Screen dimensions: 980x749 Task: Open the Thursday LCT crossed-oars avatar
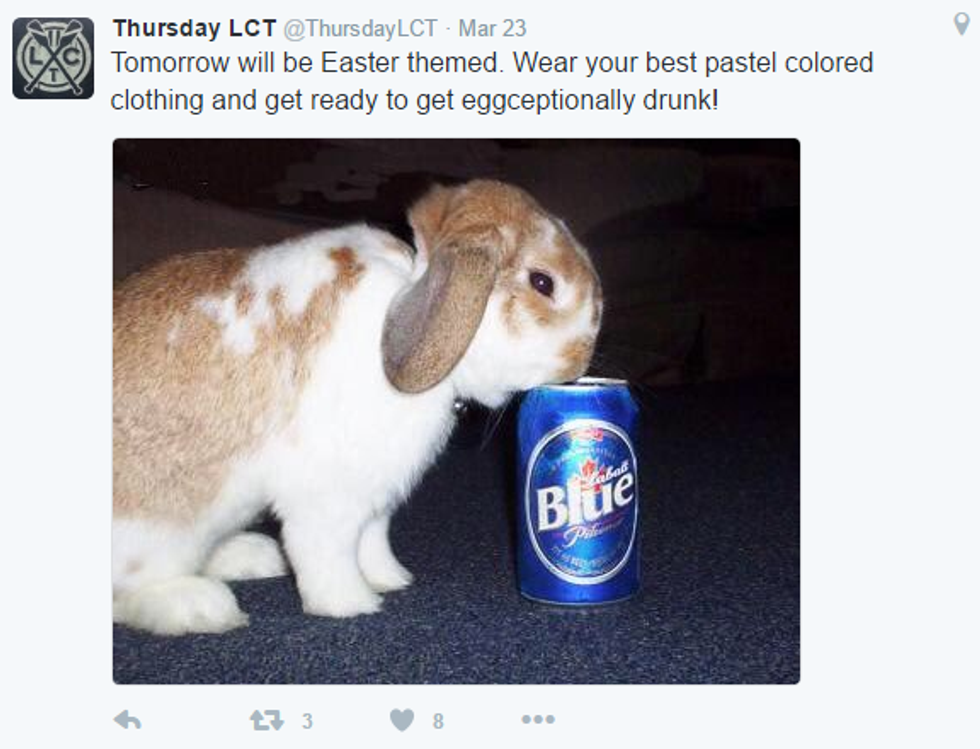53,58
